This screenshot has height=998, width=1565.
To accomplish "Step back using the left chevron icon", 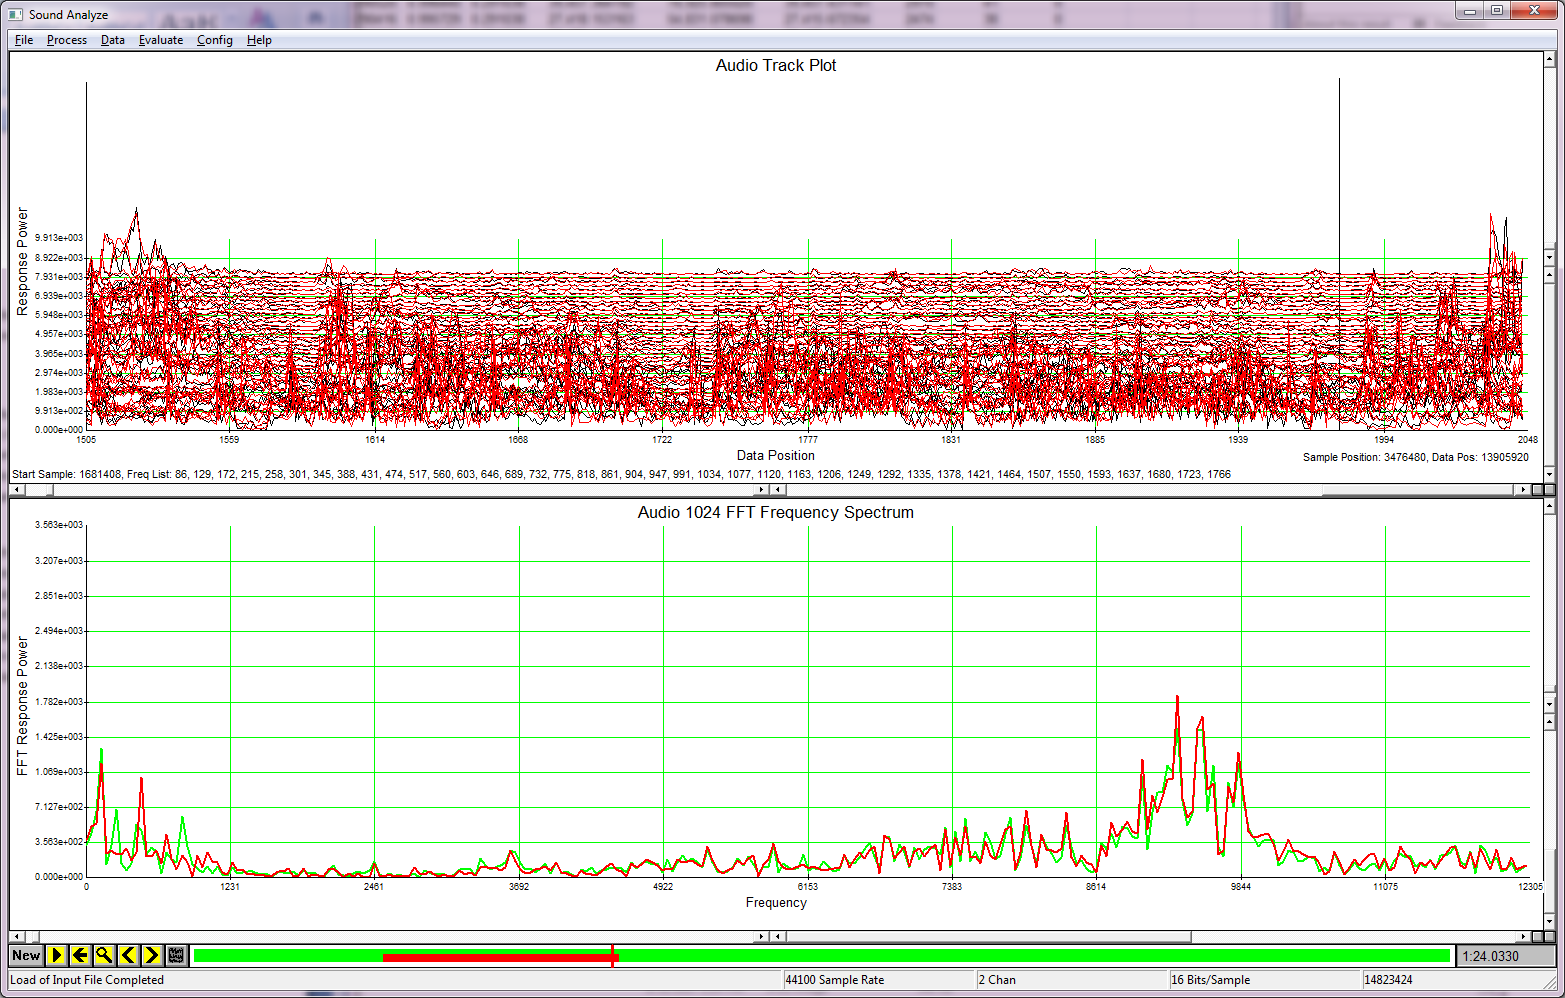I will coord(128,955).
